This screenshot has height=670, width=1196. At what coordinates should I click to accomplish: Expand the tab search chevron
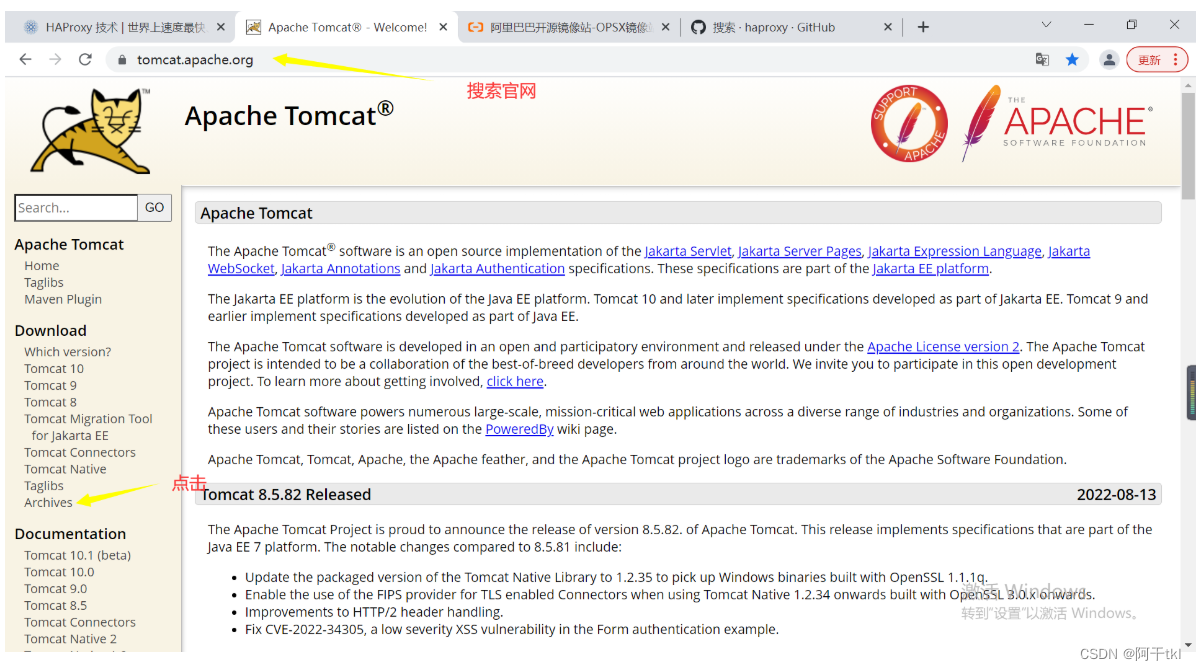click(1046, 24)
